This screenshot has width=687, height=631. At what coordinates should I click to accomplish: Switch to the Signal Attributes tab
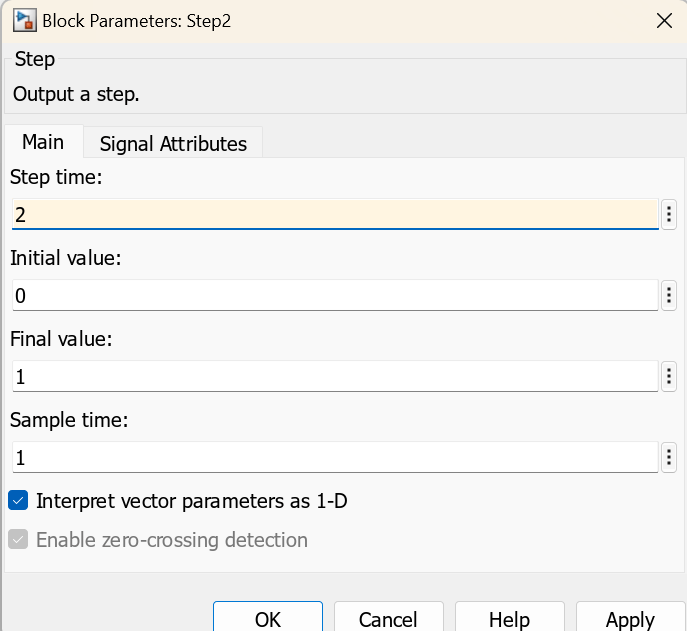tap(173, 143)
